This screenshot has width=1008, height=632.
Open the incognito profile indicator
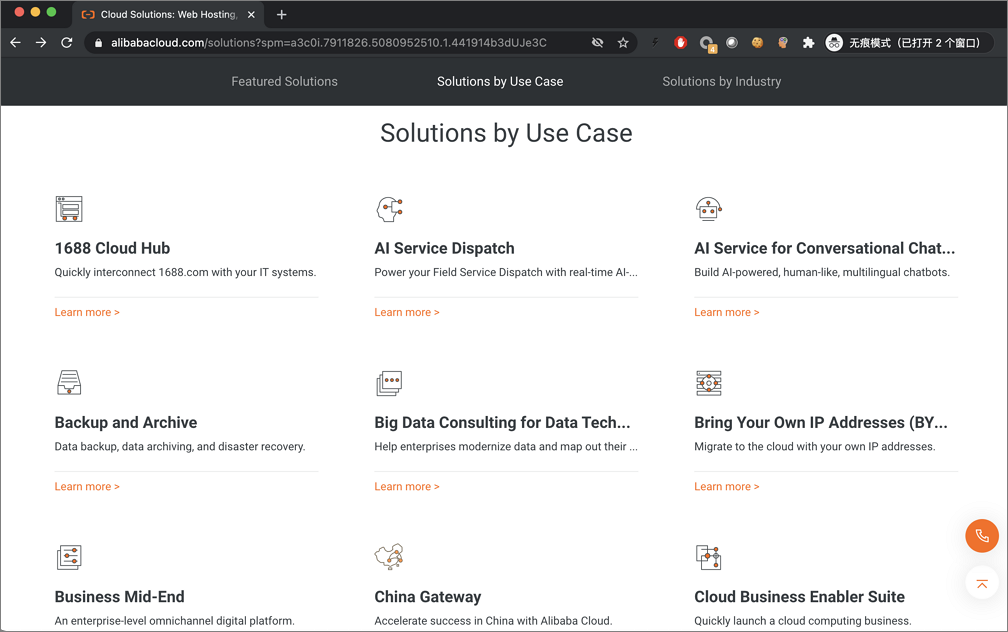908,42
